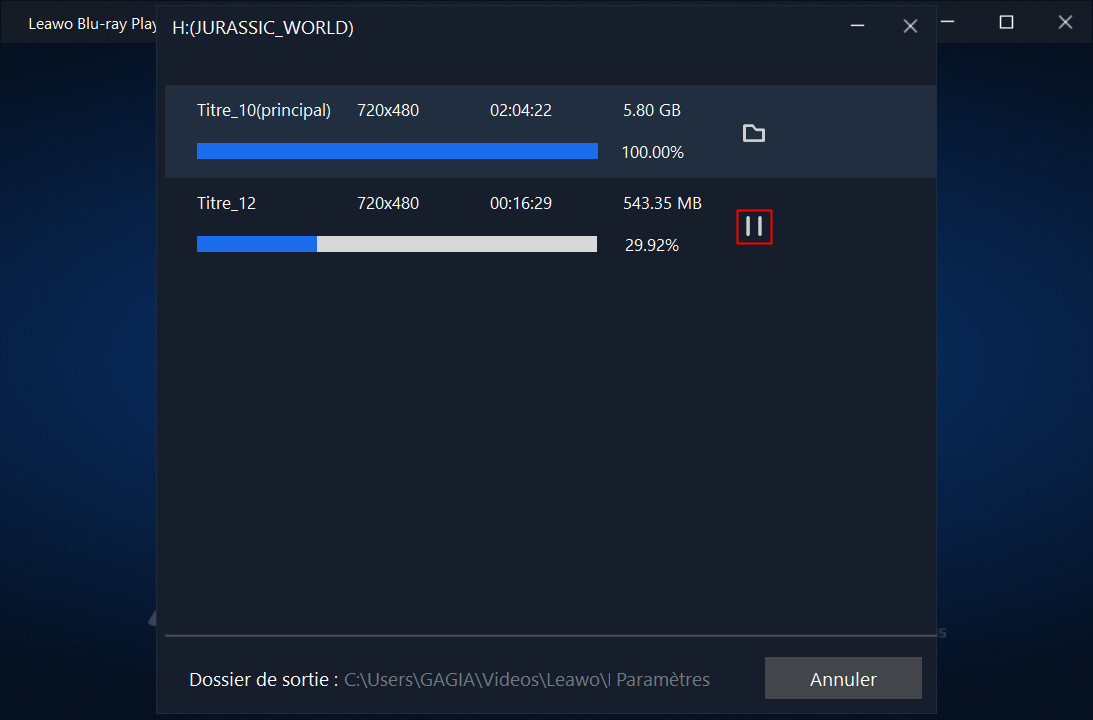Viewport: 1093px width, 720px height.
Task: Close the H:(JURASSIC_WORLD) dialog
Action: coord(910,26)
